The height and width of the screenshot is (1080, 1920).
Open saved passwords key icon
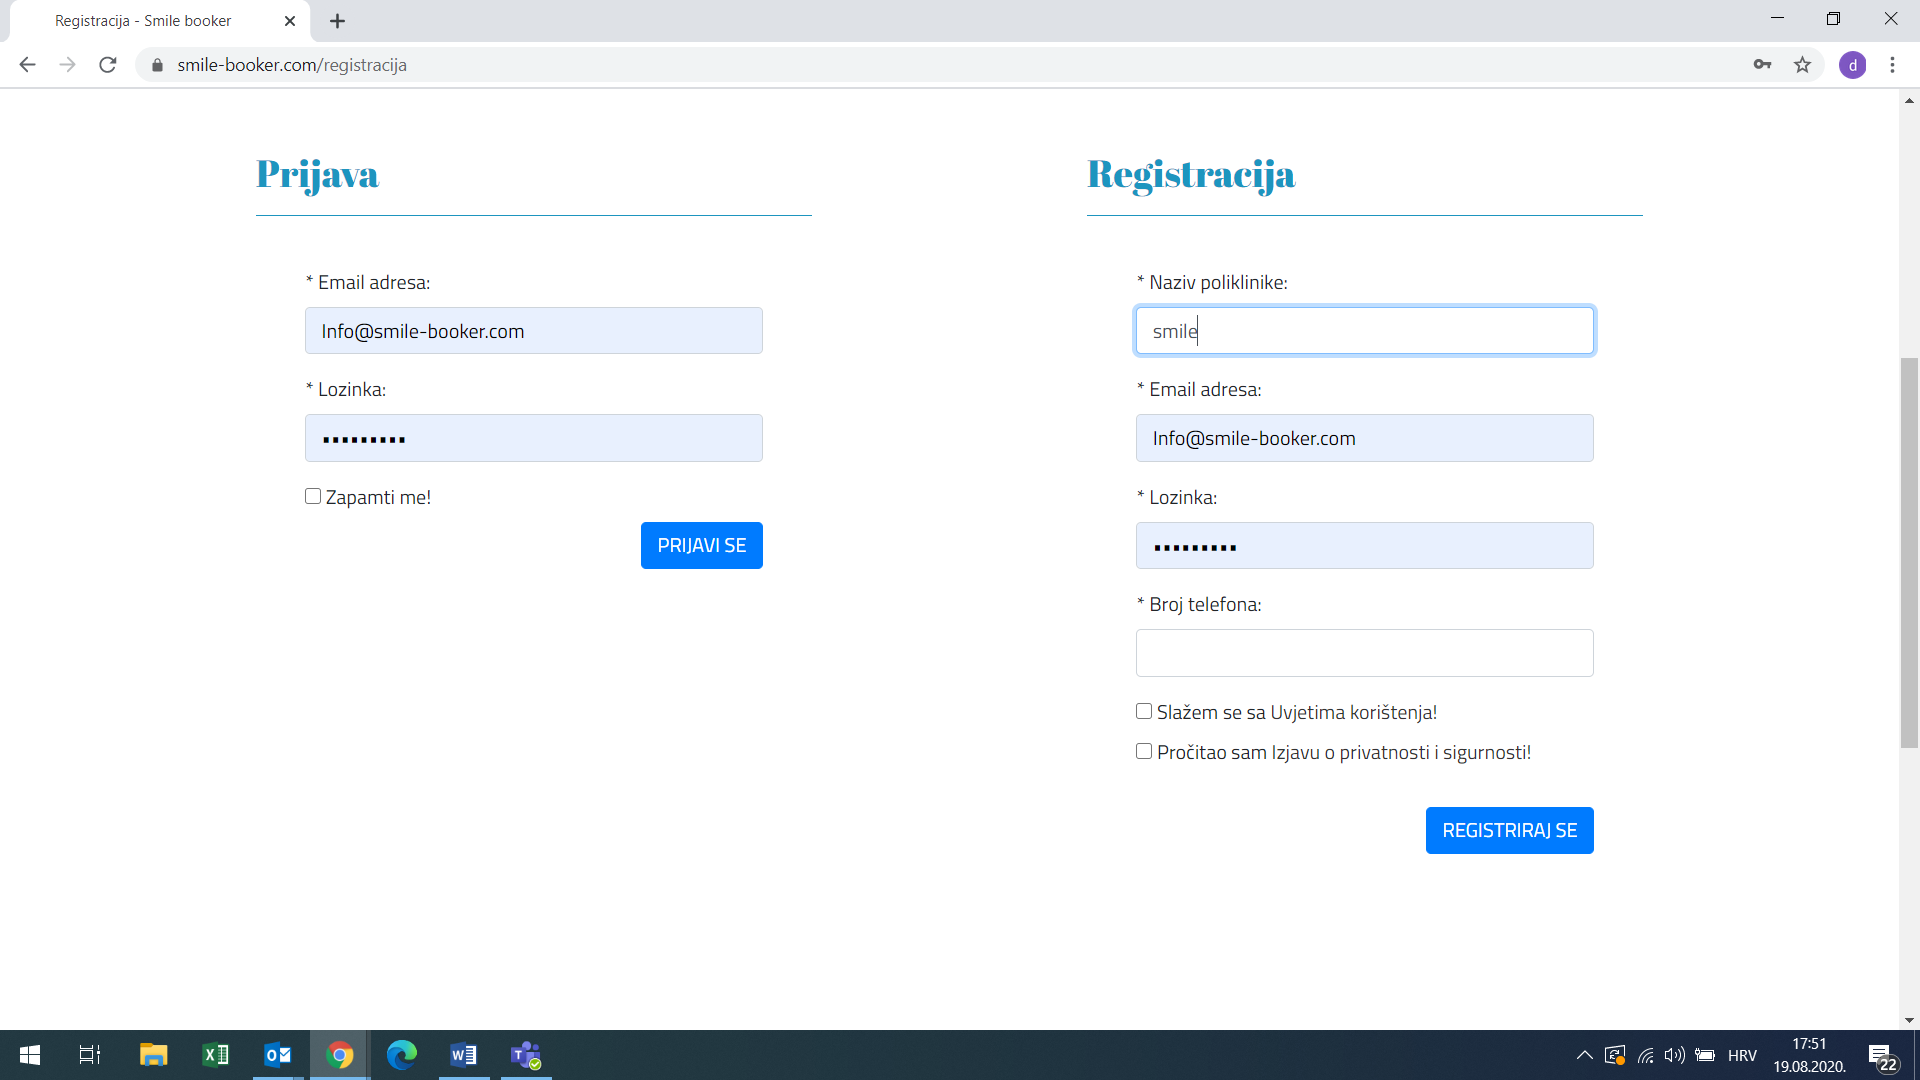tap(1762, 65)
